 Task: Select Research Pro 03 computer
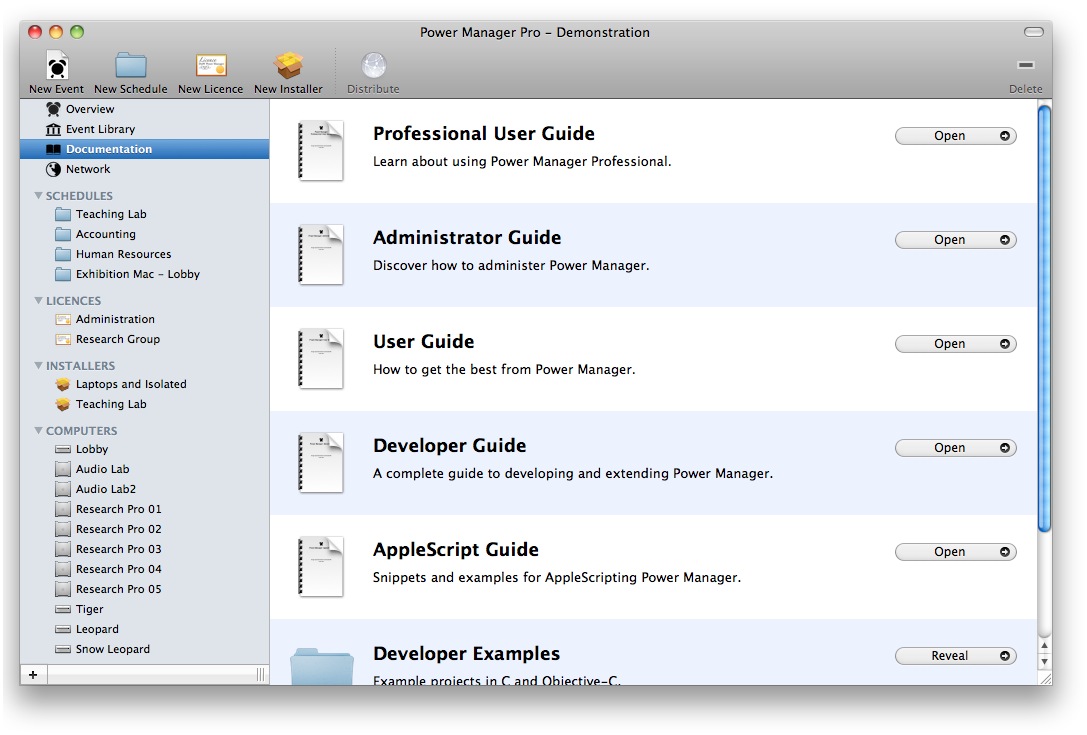(144, 549)
